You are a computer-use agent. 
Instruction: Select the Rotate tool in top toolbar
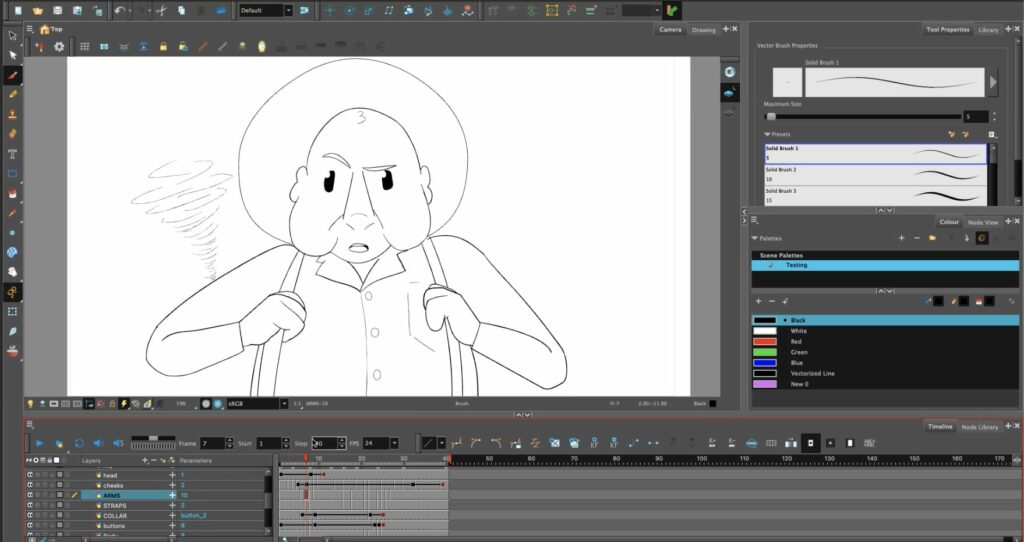(x=349, y=10)
